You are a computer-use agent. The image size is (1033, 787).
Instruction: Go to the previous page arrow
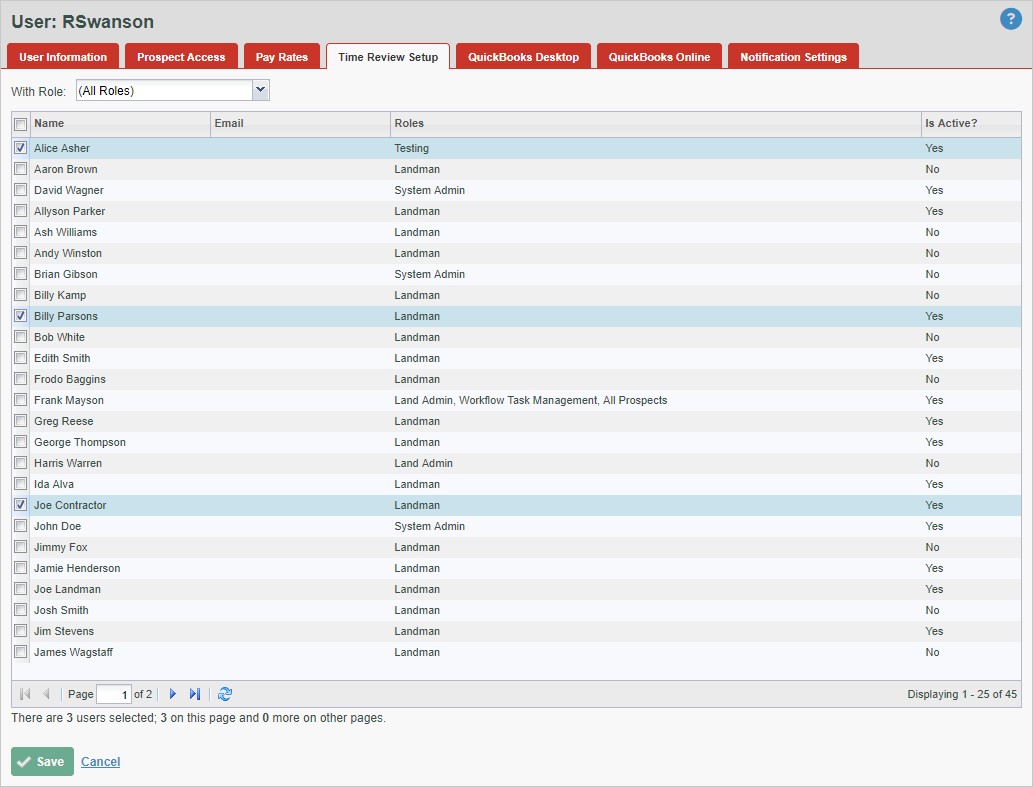pos(46,694)
